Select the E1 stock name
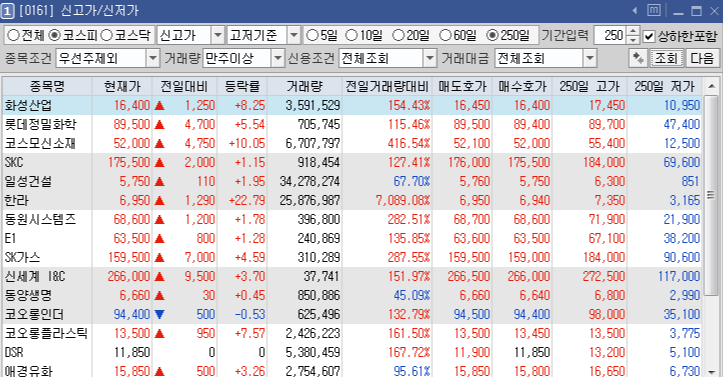Screen dimensions: 723x377 pos(10,238)
